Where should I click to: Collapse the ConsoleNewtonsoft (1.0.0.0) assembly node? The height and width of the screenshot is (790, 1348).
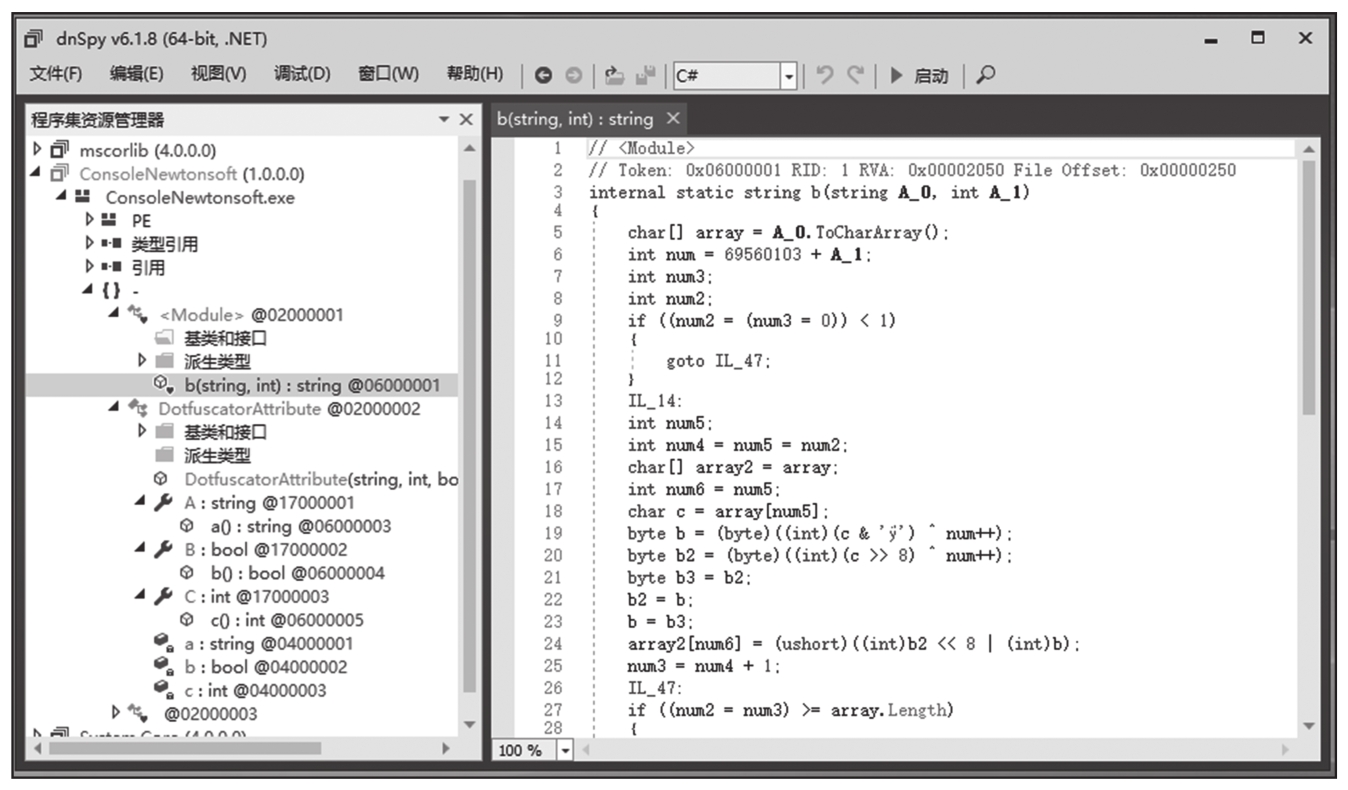(37, 173)
